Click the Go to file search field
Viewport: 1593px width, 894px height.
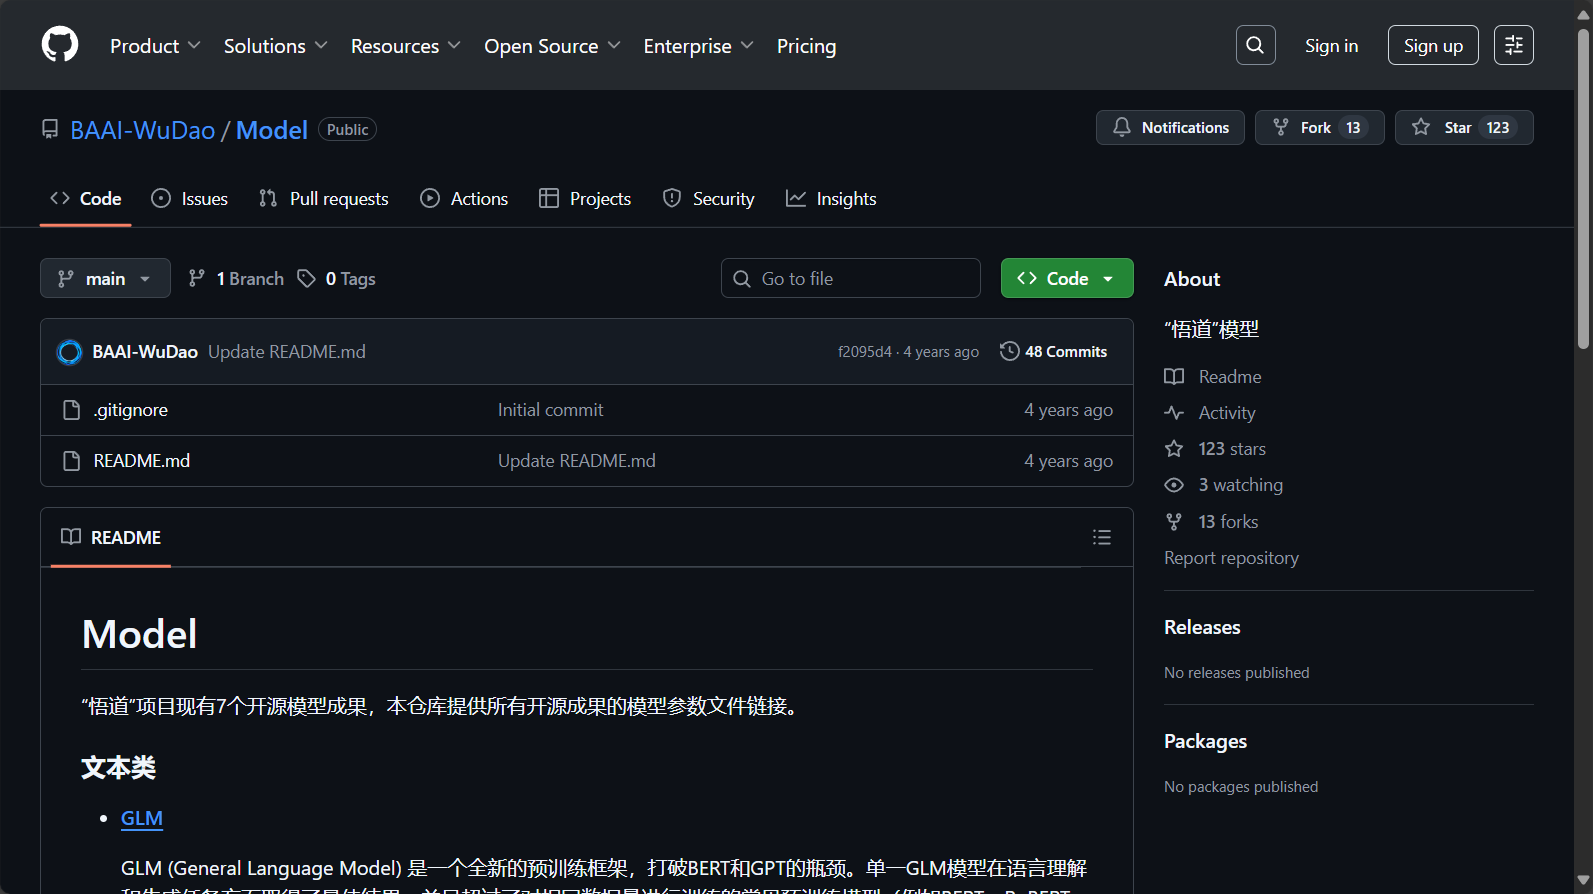pyautogui.click(x=850, y=278)
